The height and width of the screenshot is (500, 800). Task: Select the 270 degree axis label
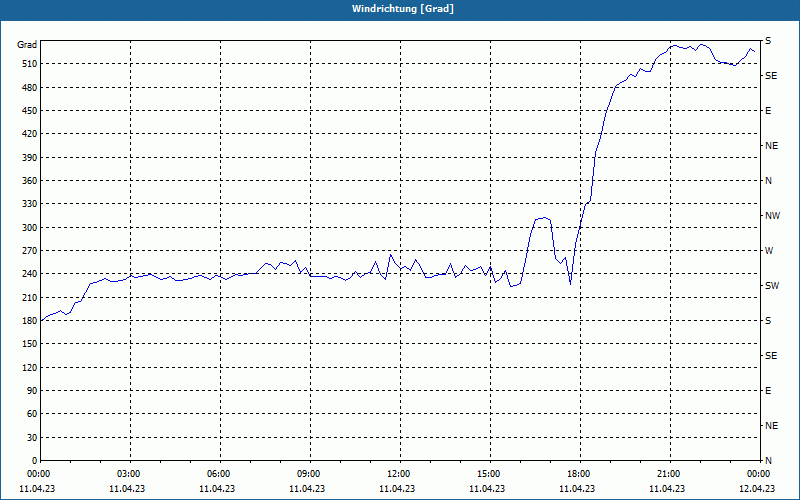point(29,251)
